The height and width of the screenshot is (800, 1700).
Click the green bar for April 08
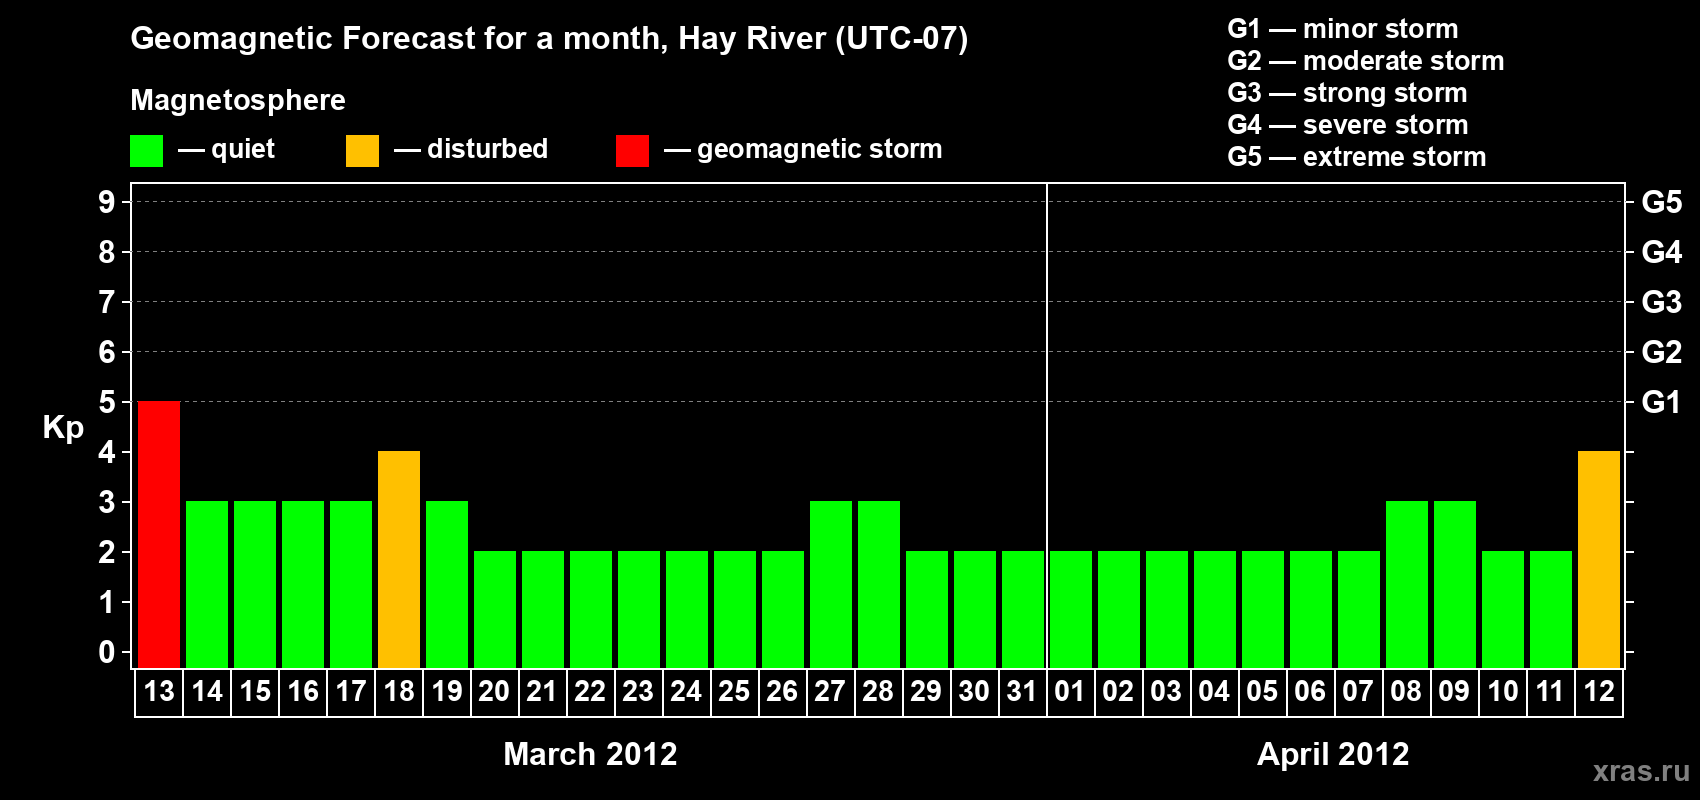pyautogui.click(x=1407, y=584)
